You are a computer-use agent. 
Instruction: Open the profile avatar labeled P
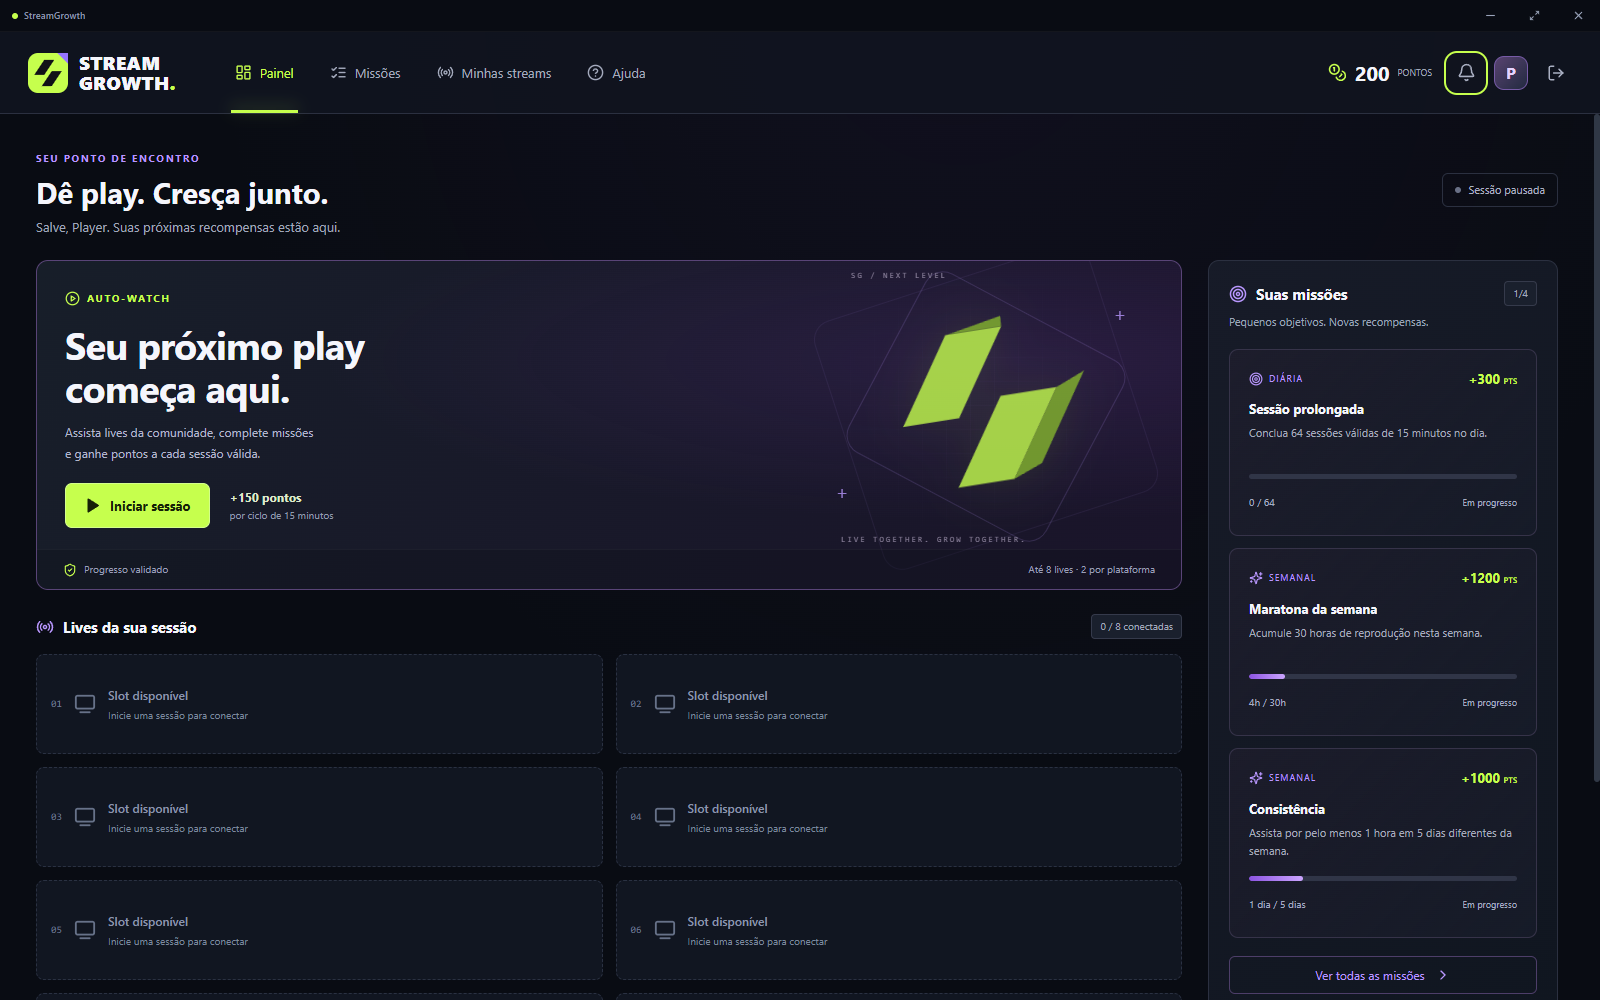(x=1511, y=73)
